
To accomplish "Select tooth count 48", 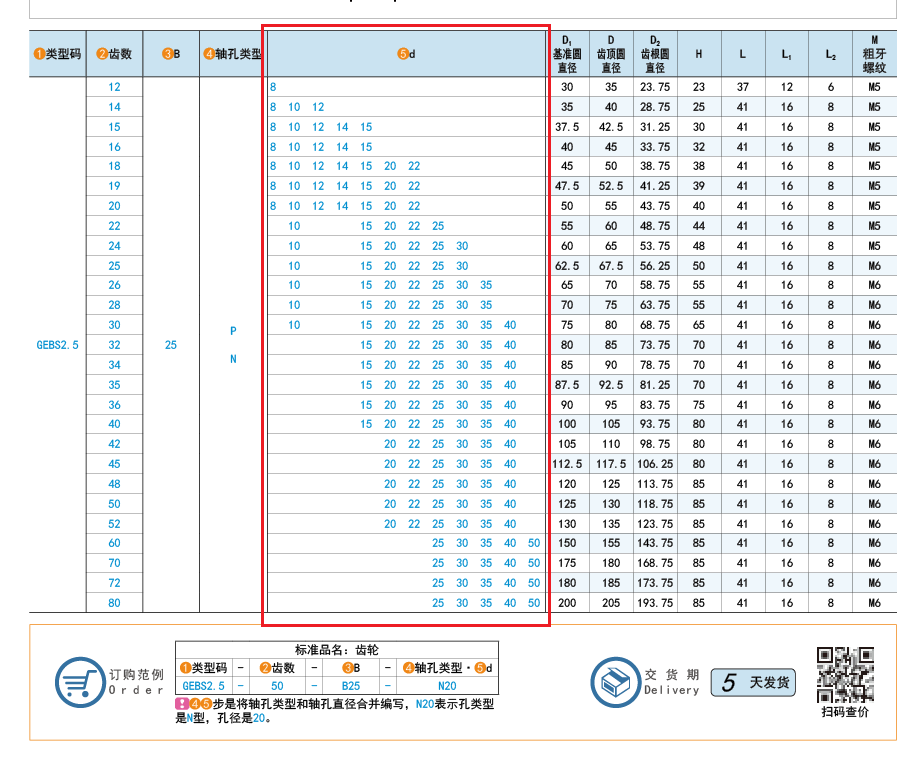I will 115,484.
